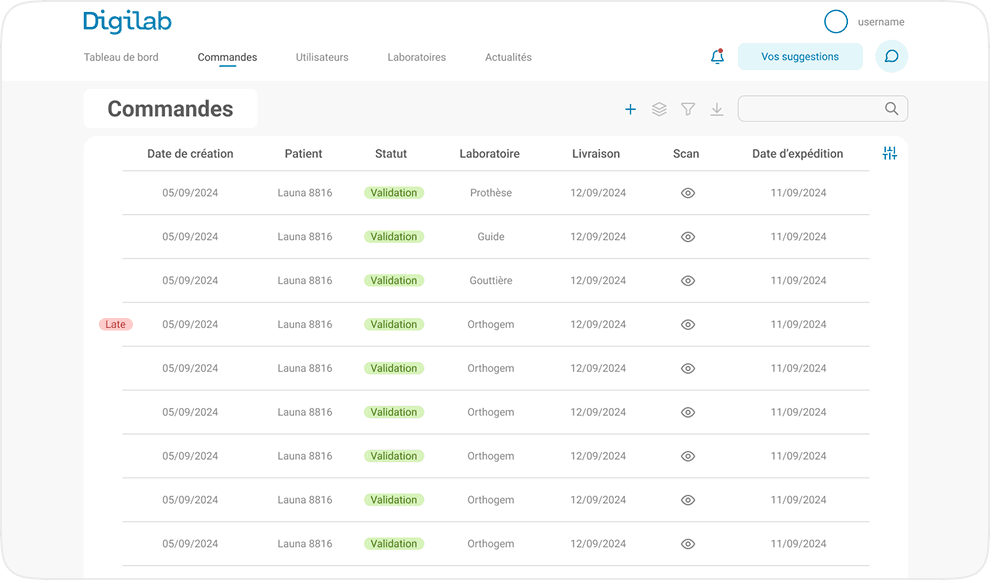Sort by Statut column header
Viewport: 990px width, 580px height.
pos(391,154)
